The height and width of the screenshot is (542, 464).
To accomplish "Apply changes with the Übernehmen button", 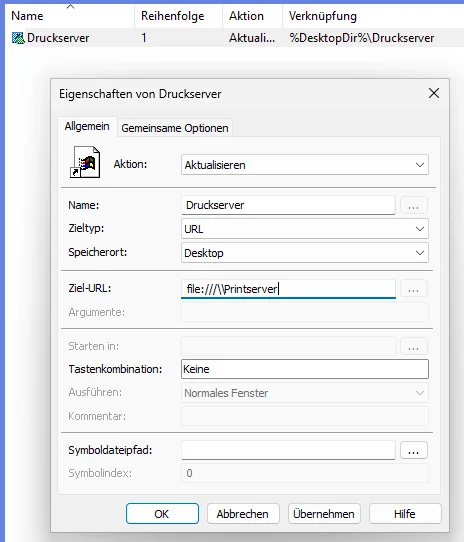I will (324, 514).
